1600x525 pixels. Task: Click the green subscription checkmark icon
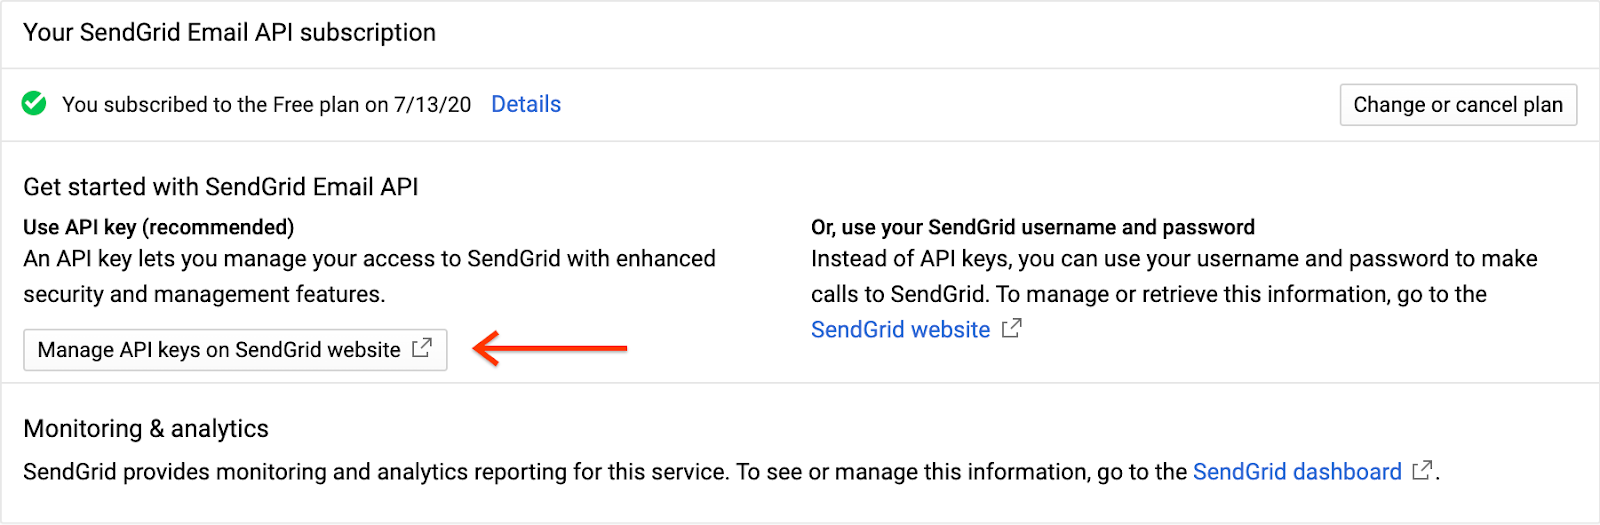tap(34, 104)
